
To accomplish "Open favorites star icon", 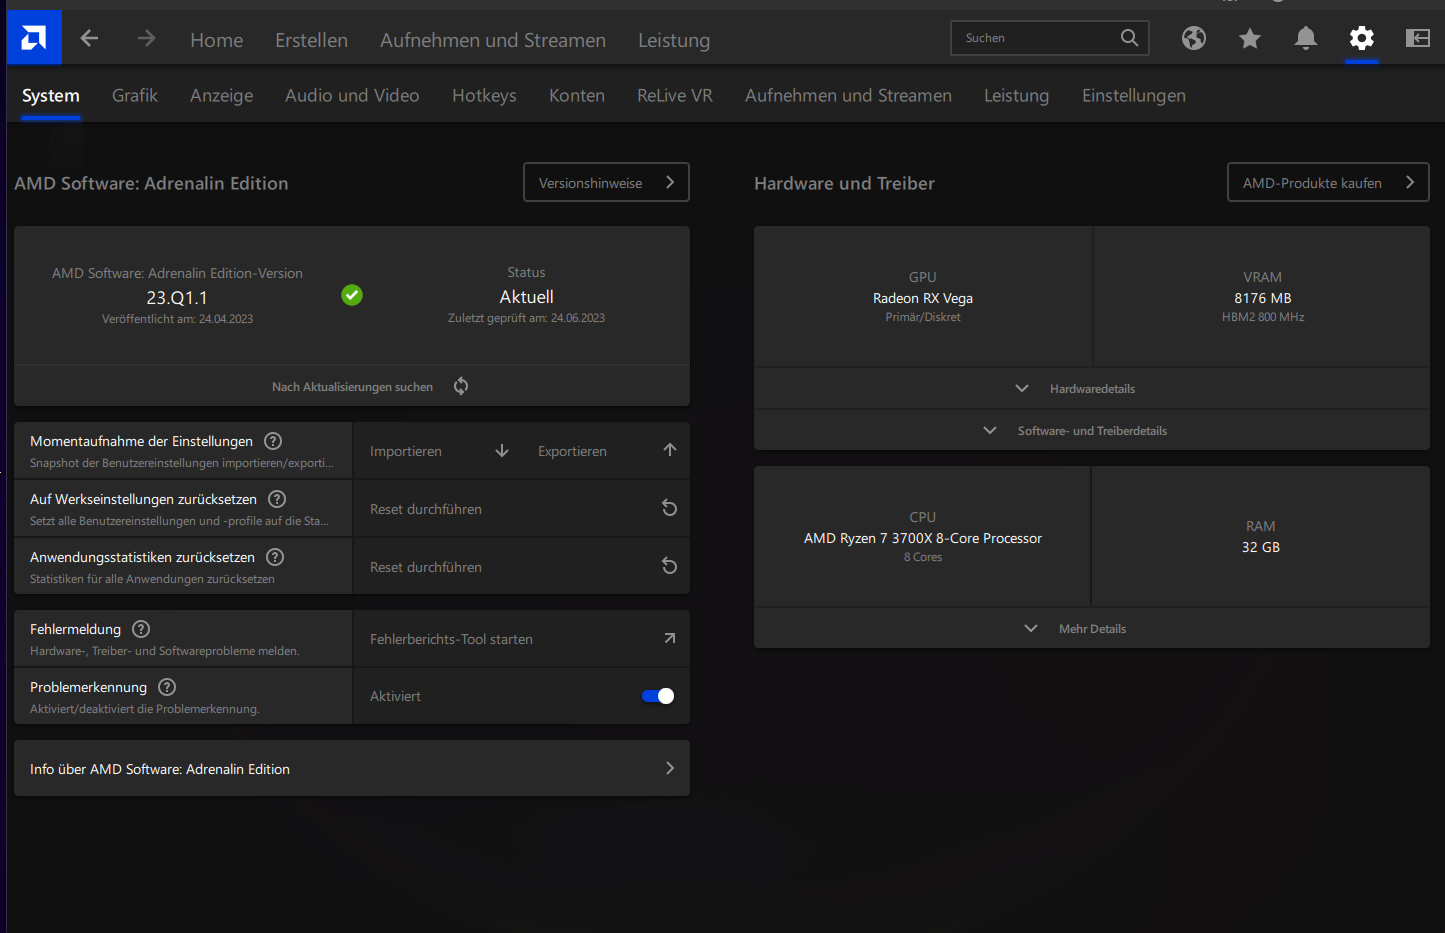I will (x=1250, y=38).
